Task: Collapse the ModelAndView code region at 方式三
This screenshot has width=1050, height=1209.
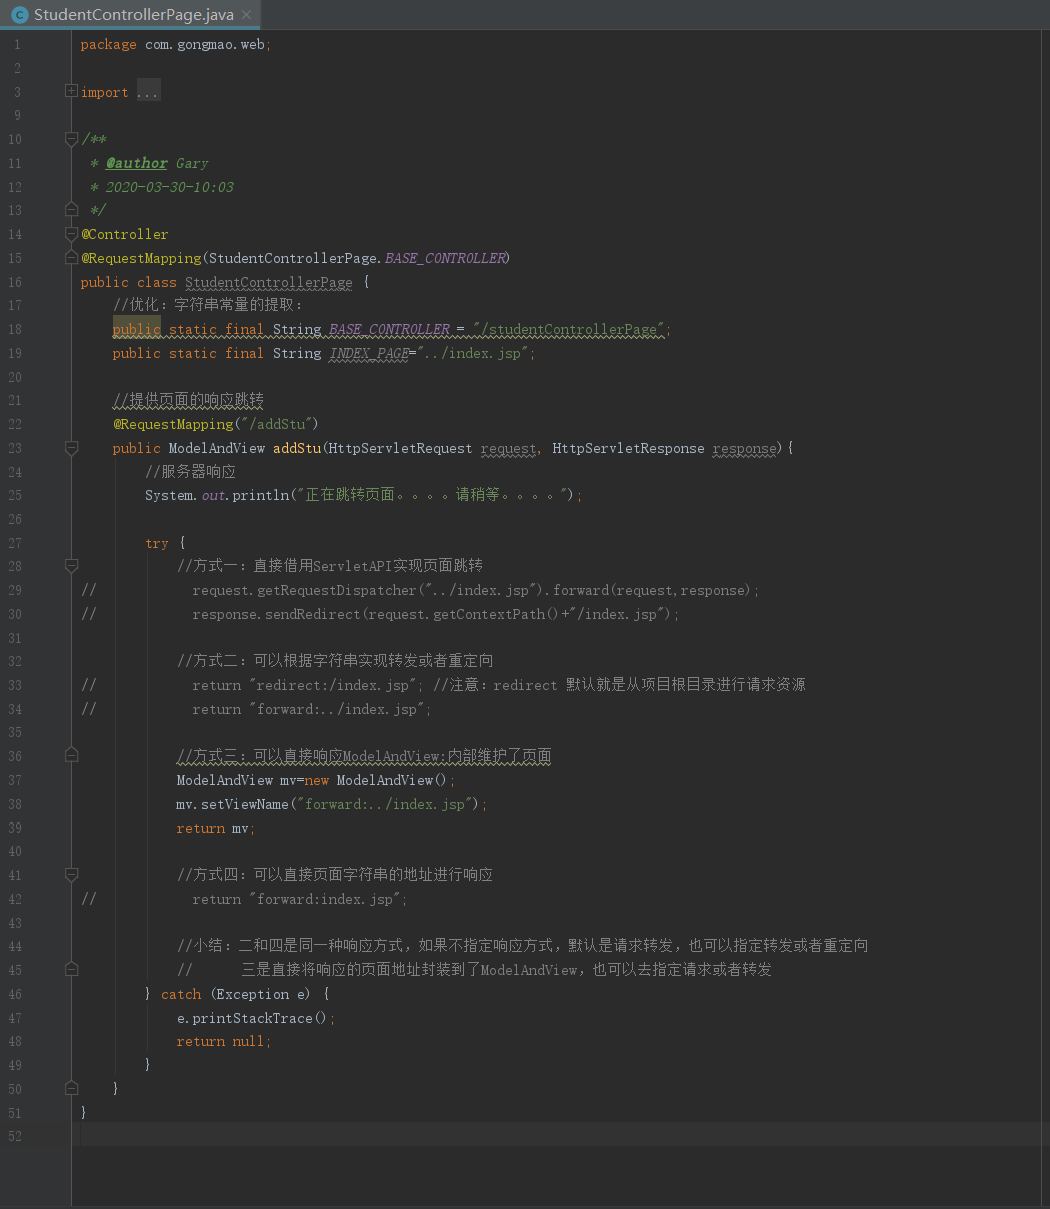Action: tap(70, 755)
